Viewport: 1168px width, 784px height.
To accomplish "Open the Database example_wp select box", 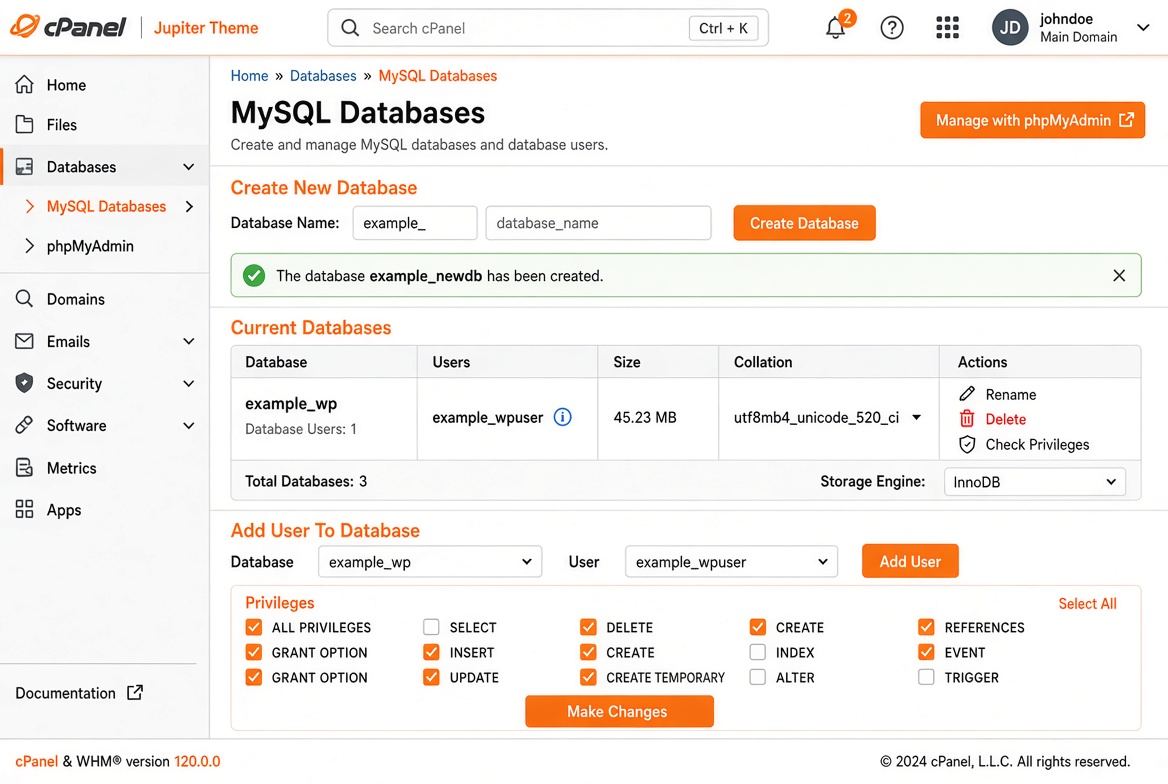I will (430, 561).
